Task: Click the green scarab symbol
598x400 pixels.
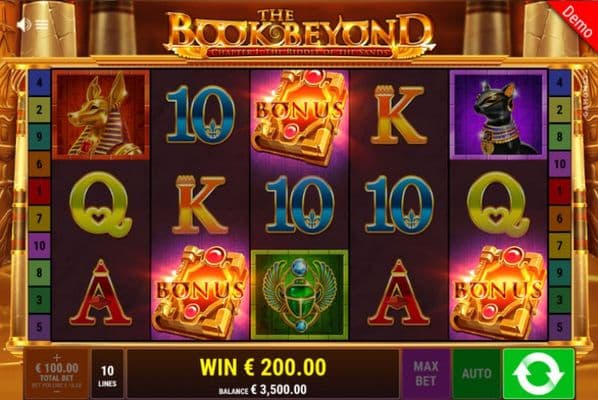Action: (299, 295)
